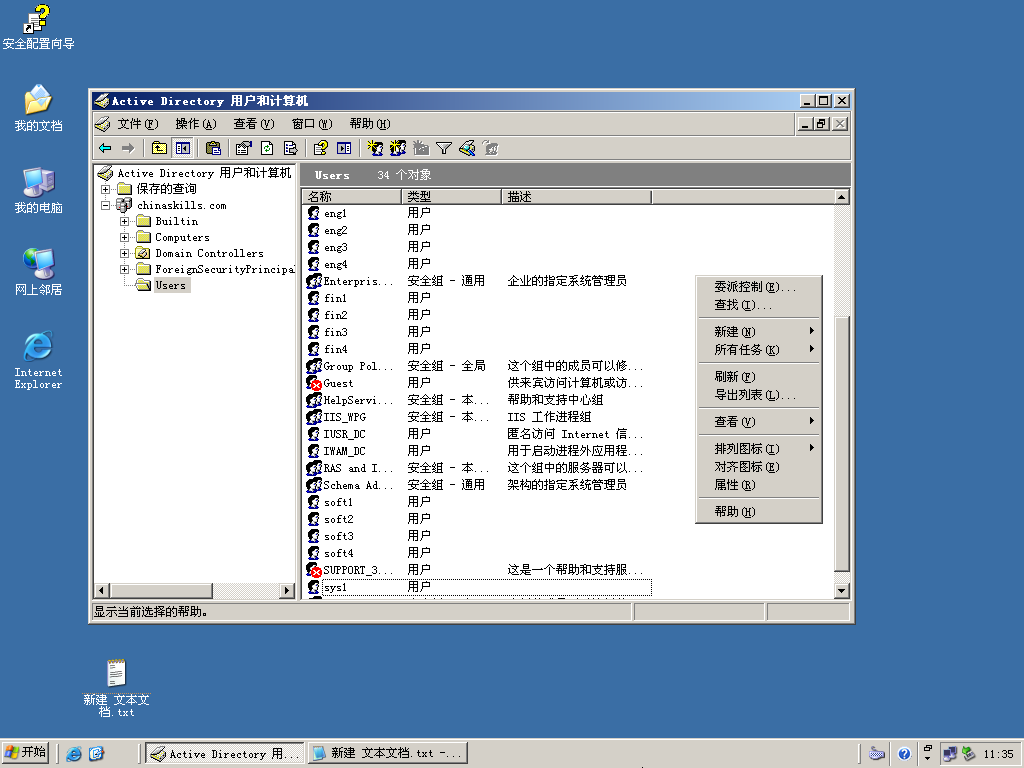Select the soft2 user row
1024x768 pixels.
[479, 519]
